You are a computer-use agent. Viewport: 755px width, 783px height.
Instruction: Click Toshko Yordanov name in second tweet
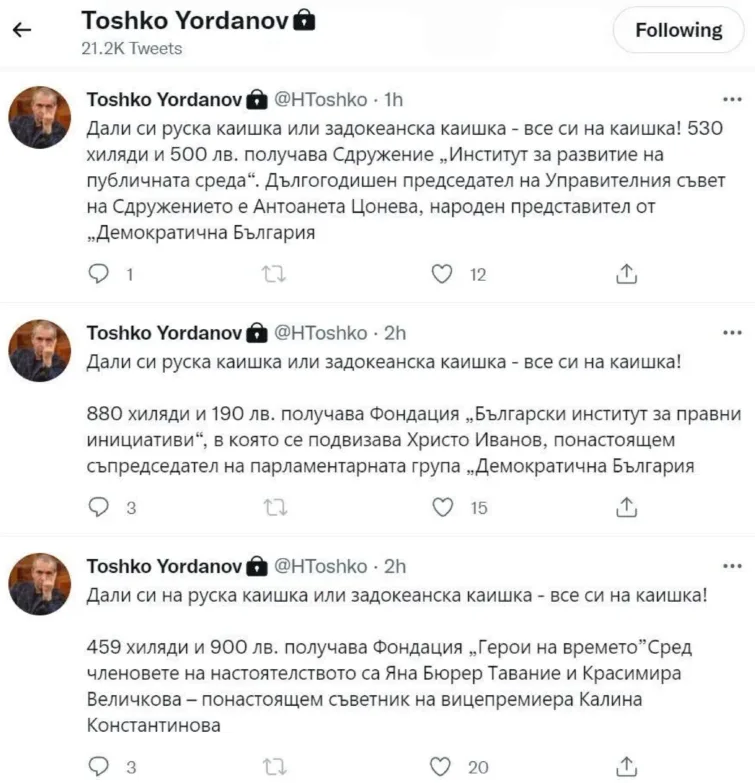tap(164, 333)
